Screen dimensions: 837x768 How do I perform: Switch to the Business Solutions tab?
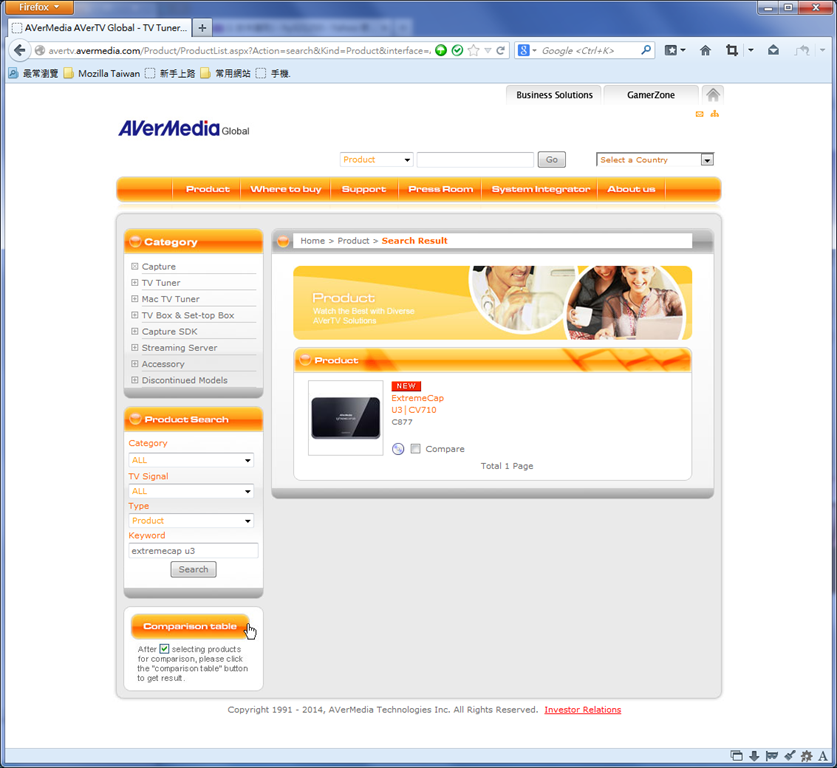(554, 95)
